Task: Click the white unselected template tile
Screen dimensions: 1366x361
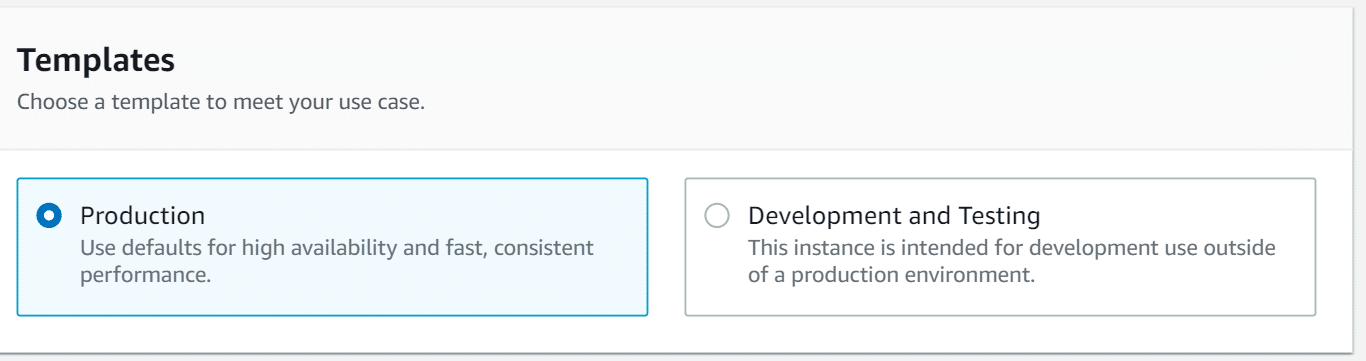Action: pos(1000,247)
